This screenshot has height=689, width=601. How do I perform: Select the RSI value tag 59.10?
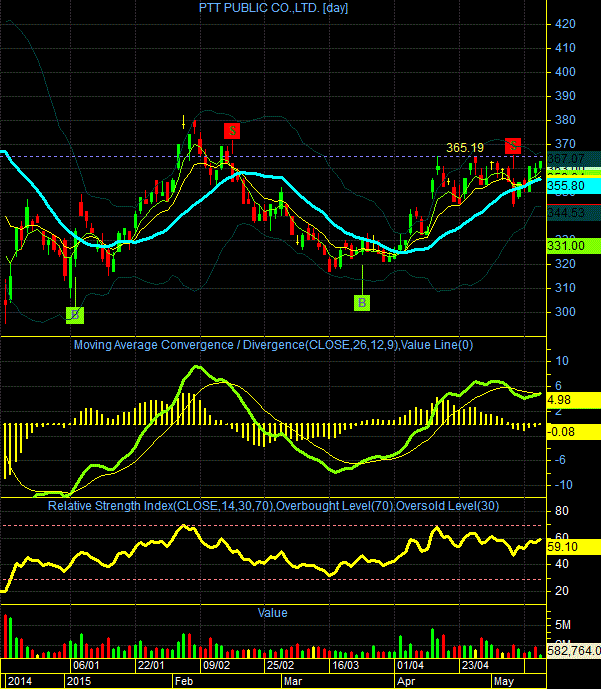point(574,547)
